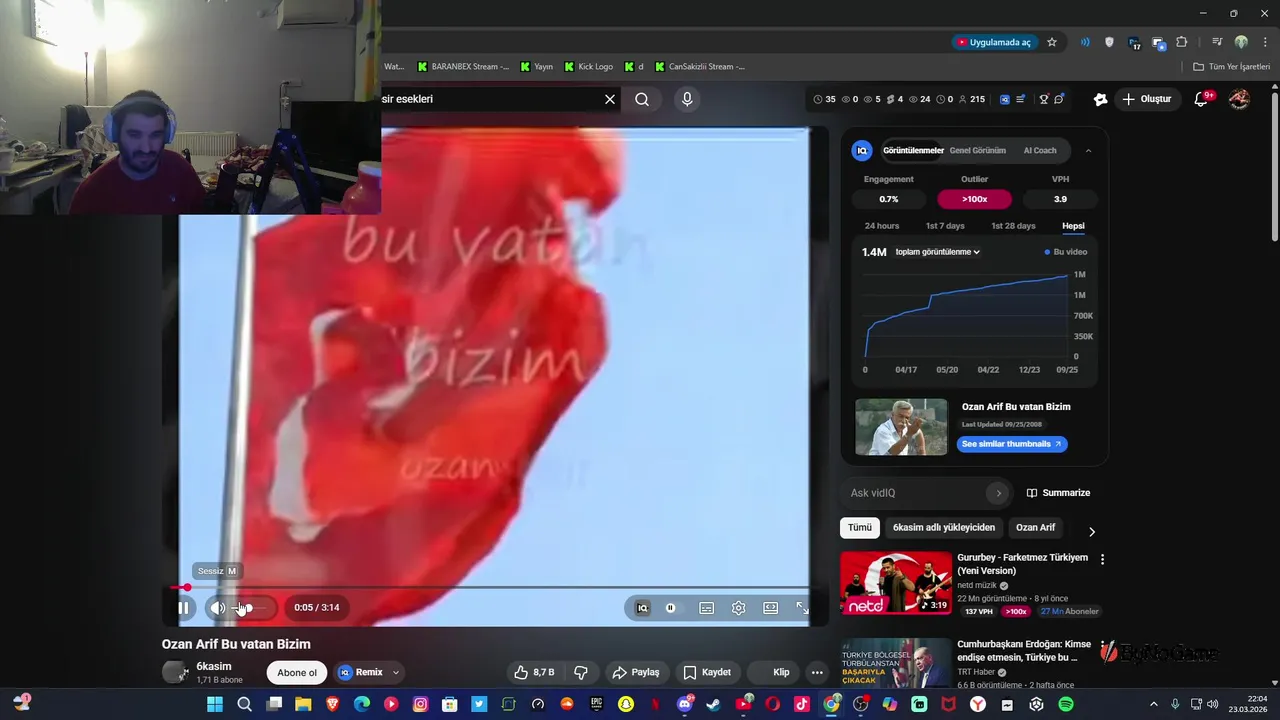1280x720 pixels.
Task: Select the Görüntülenmeler tab in vidIQ panel
Action: [913, 150]
